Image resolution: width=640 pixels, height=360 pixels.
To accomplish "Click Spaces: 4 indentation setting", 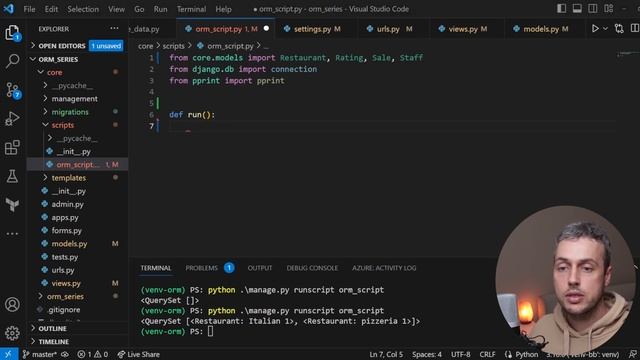I will point(427,354).
